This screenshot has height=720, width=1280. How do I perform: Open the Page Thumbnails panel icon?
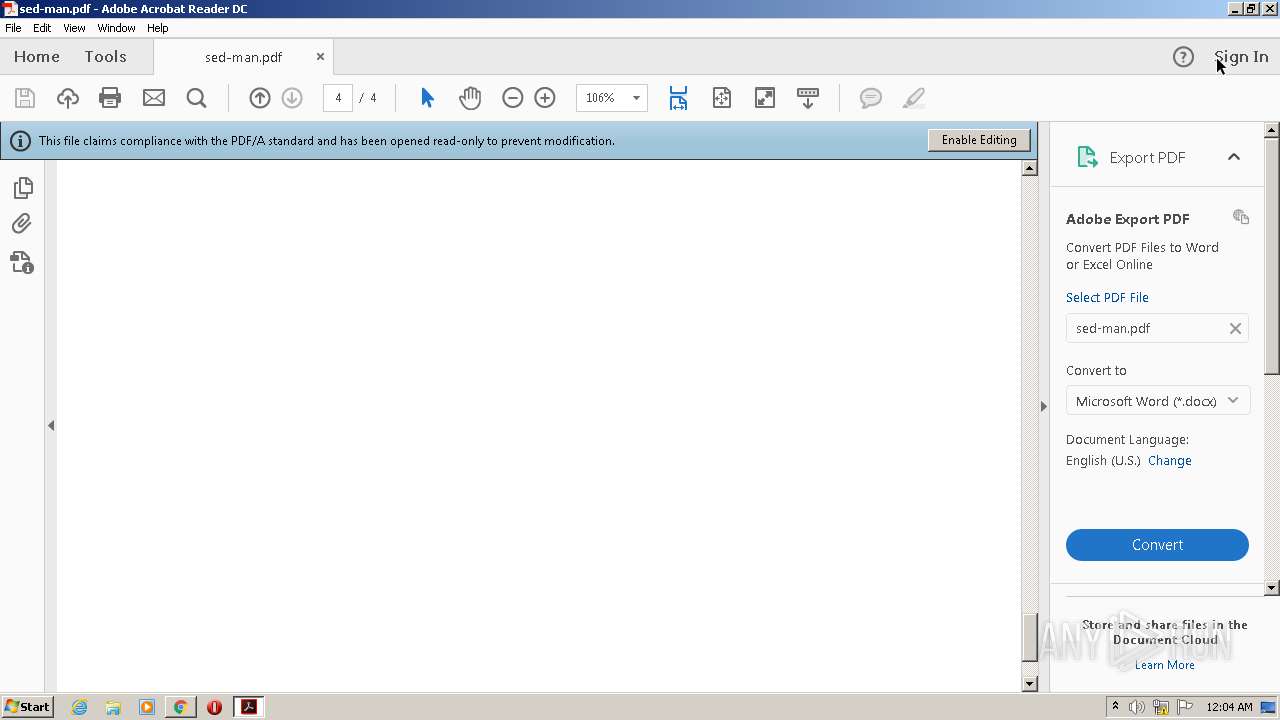[x=22, y=188]
